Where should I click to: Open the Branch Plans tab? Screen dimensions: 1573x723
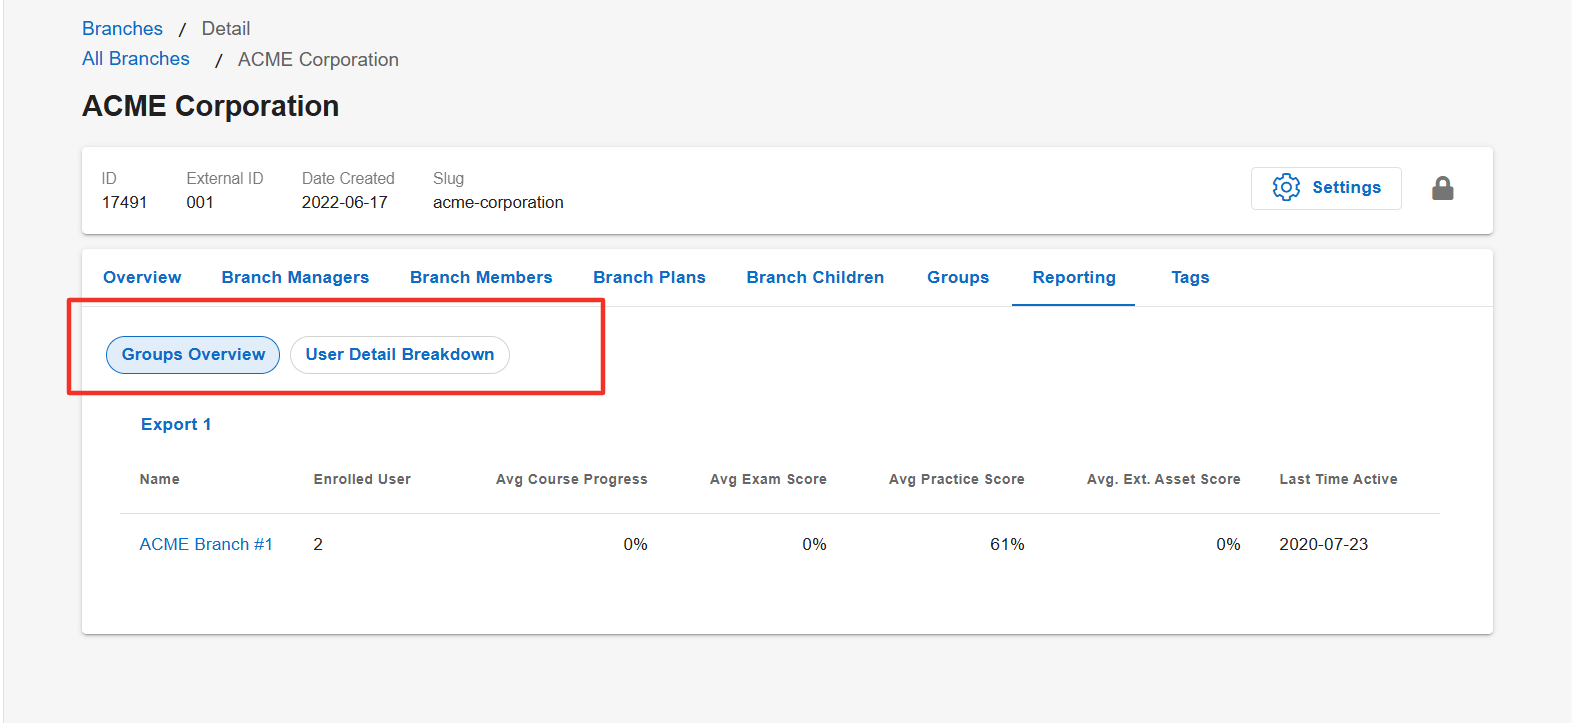649,277
